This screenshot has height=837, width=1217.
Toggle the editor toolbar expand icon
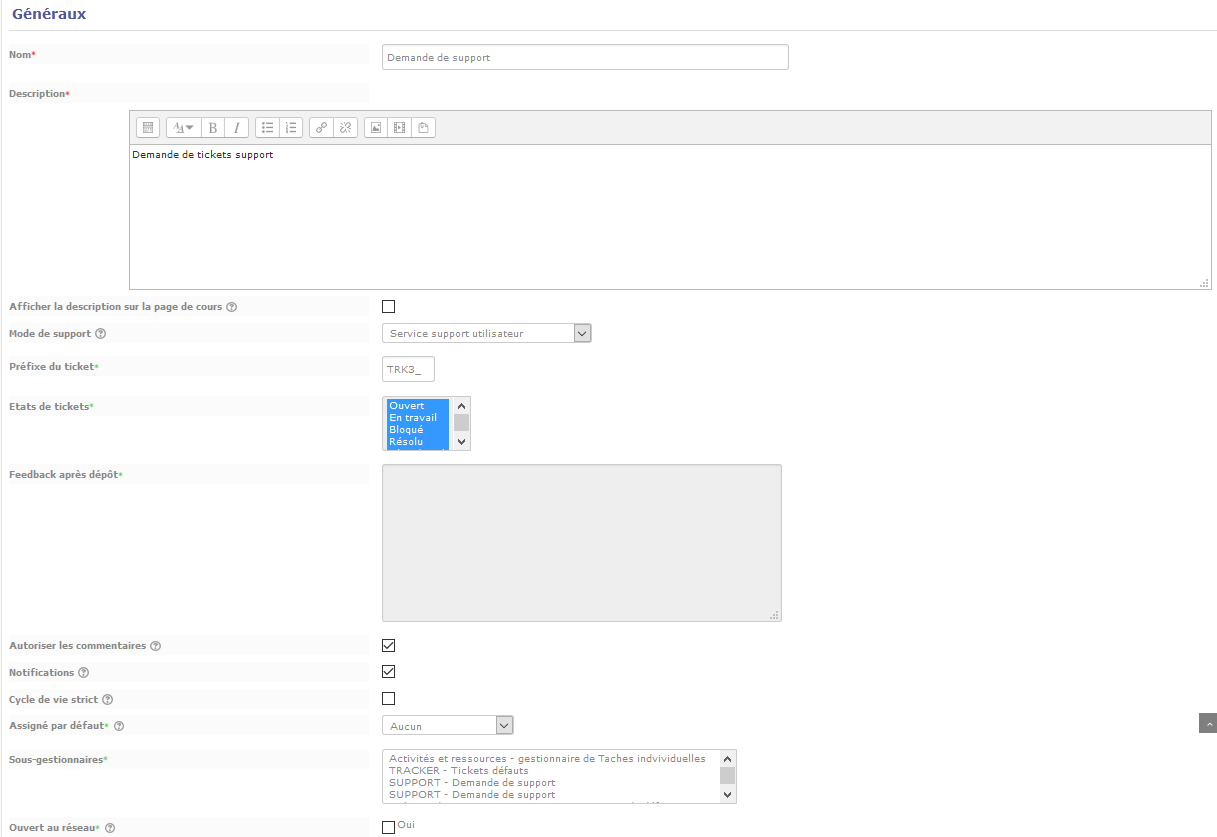148,128
